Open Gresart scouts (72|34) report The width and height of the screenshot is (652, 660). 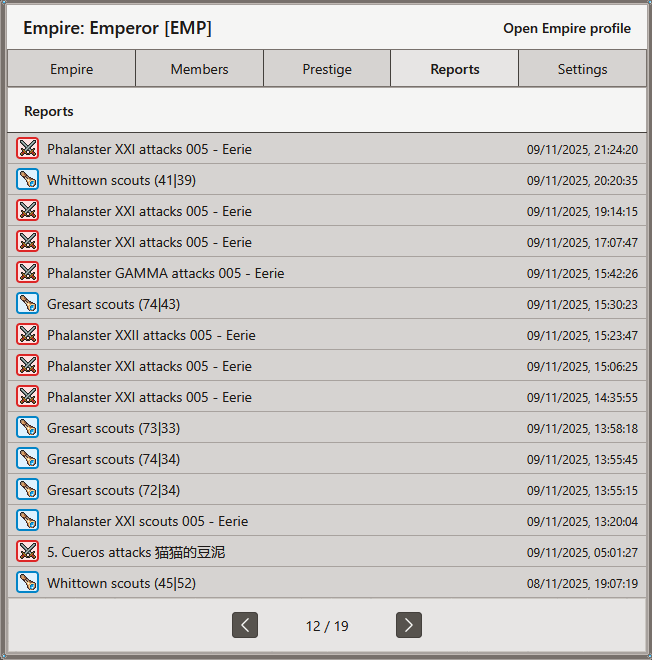tap(327, 490)
